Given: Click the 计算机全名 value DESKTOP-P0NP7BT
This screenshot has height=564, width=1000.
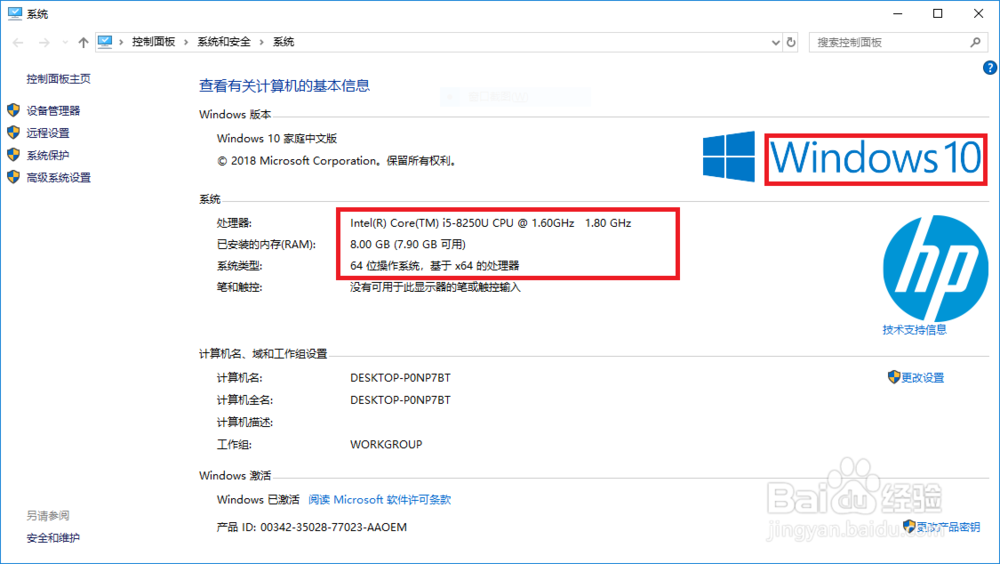Looking at the screenshot, I should pos(400,400).
